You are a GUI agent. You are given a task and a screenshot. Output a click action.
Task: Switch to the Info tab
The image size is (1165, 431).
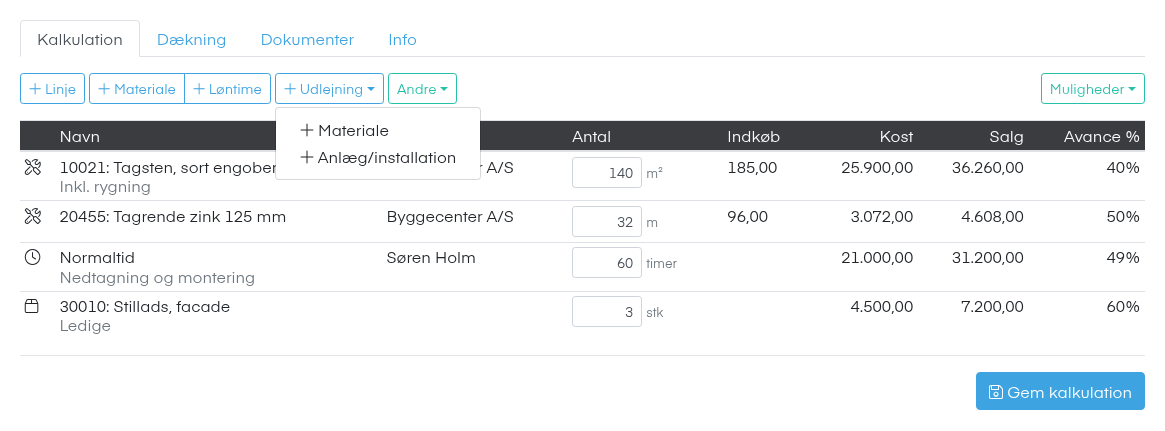pyautogui.click(x=402, y=39)
